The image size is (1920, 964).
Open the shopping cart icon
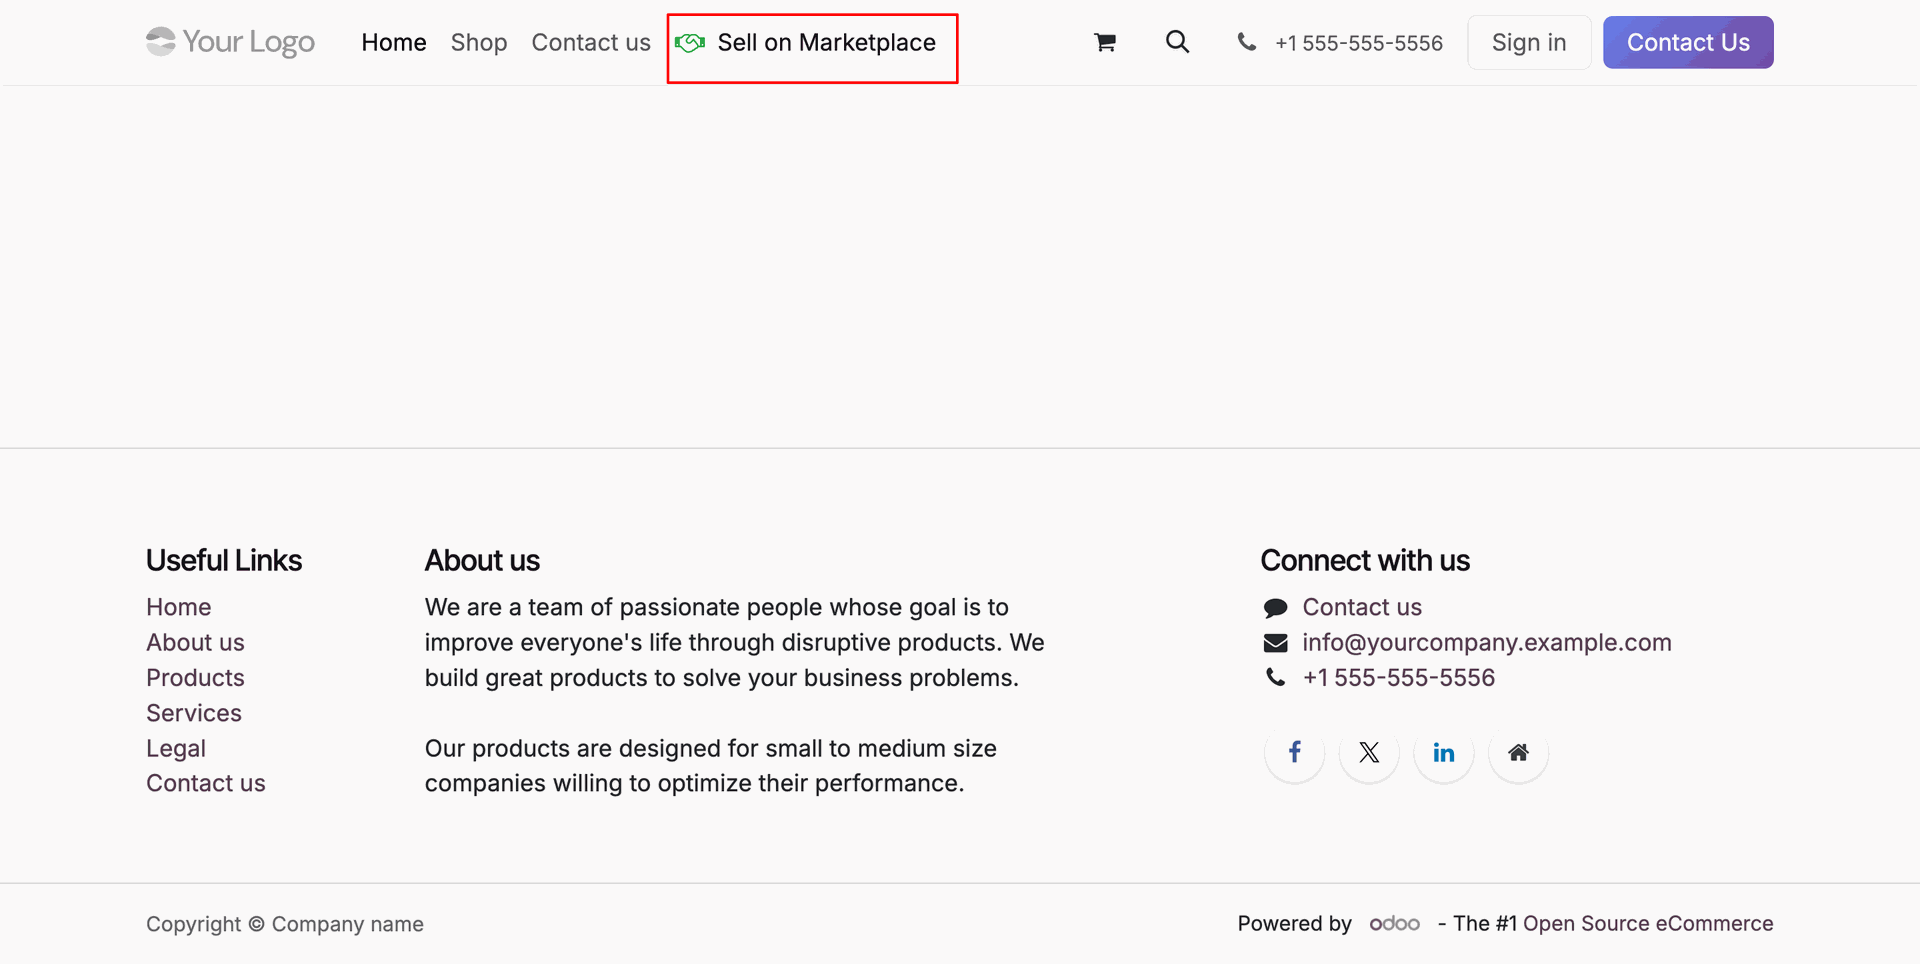[1105, 42]
